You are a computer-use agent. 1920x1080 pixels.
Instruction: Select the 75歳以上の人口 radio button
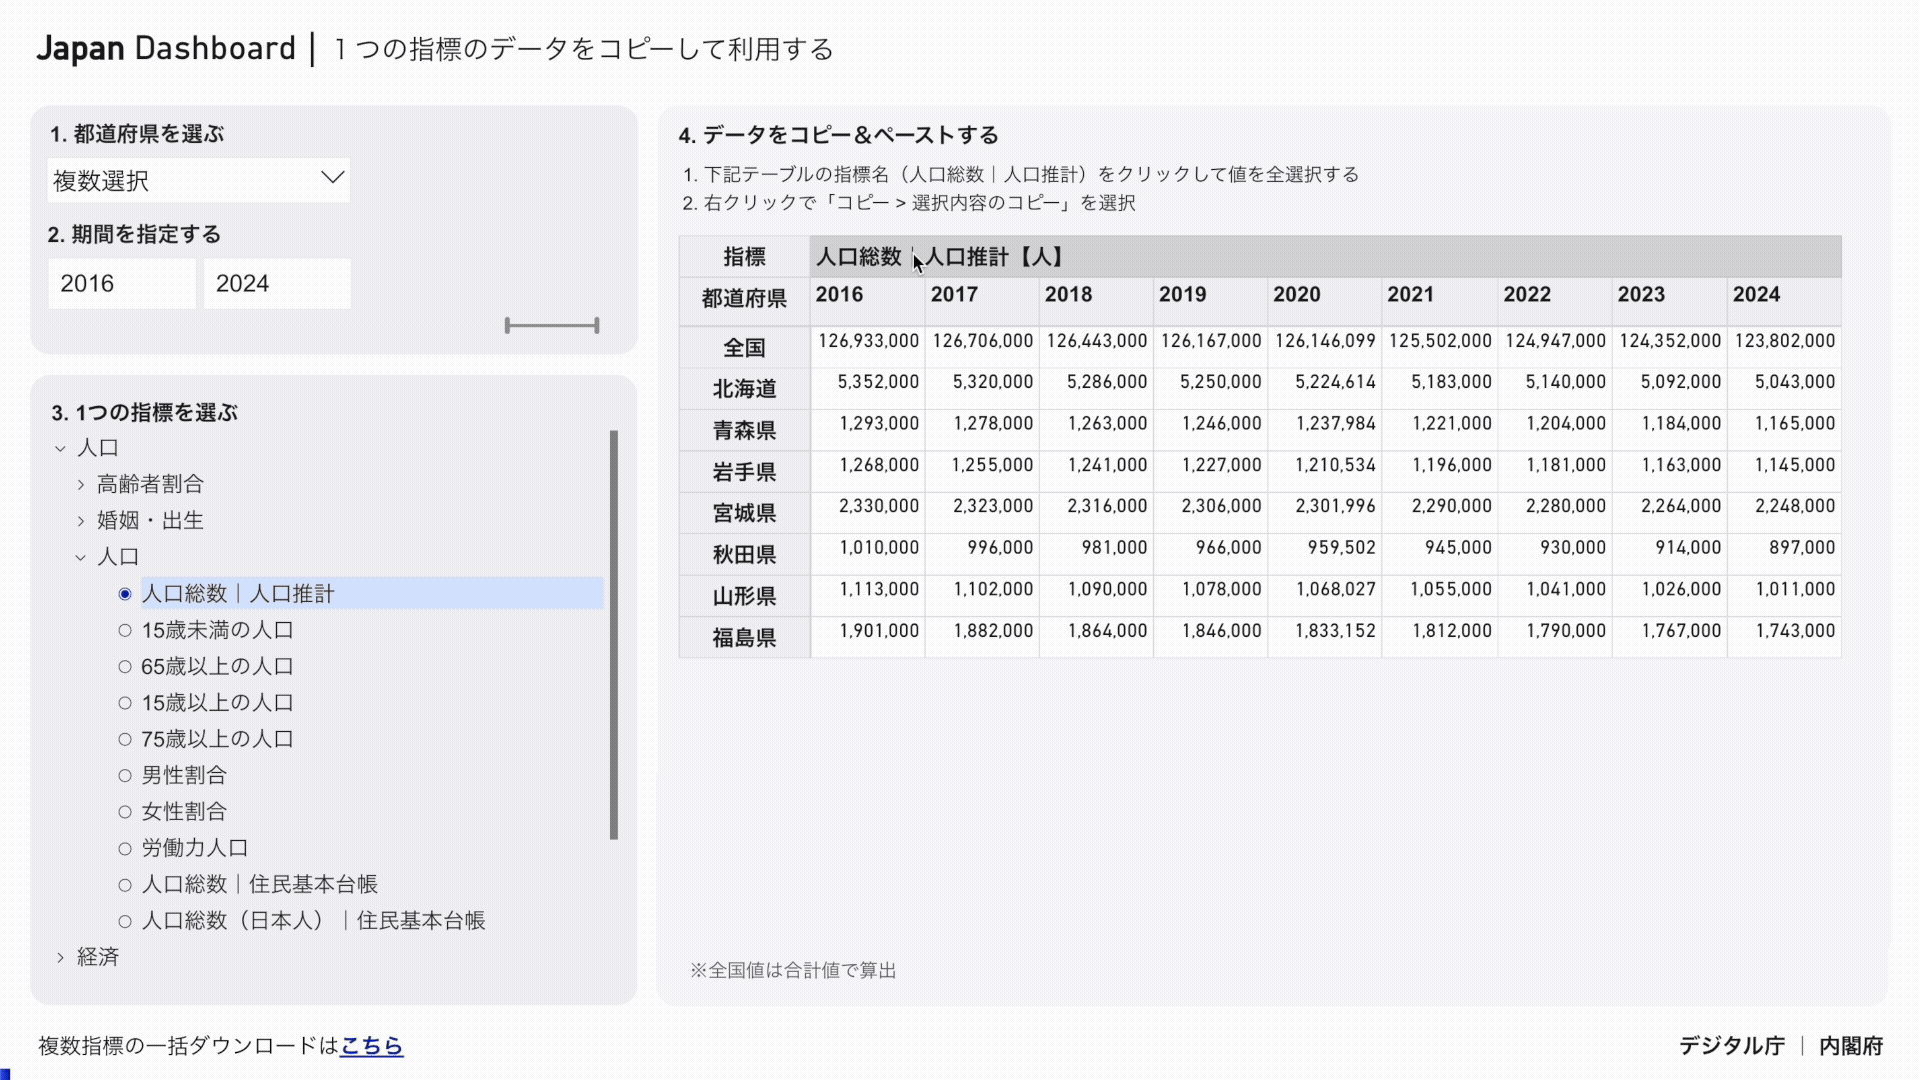point(125,739)
